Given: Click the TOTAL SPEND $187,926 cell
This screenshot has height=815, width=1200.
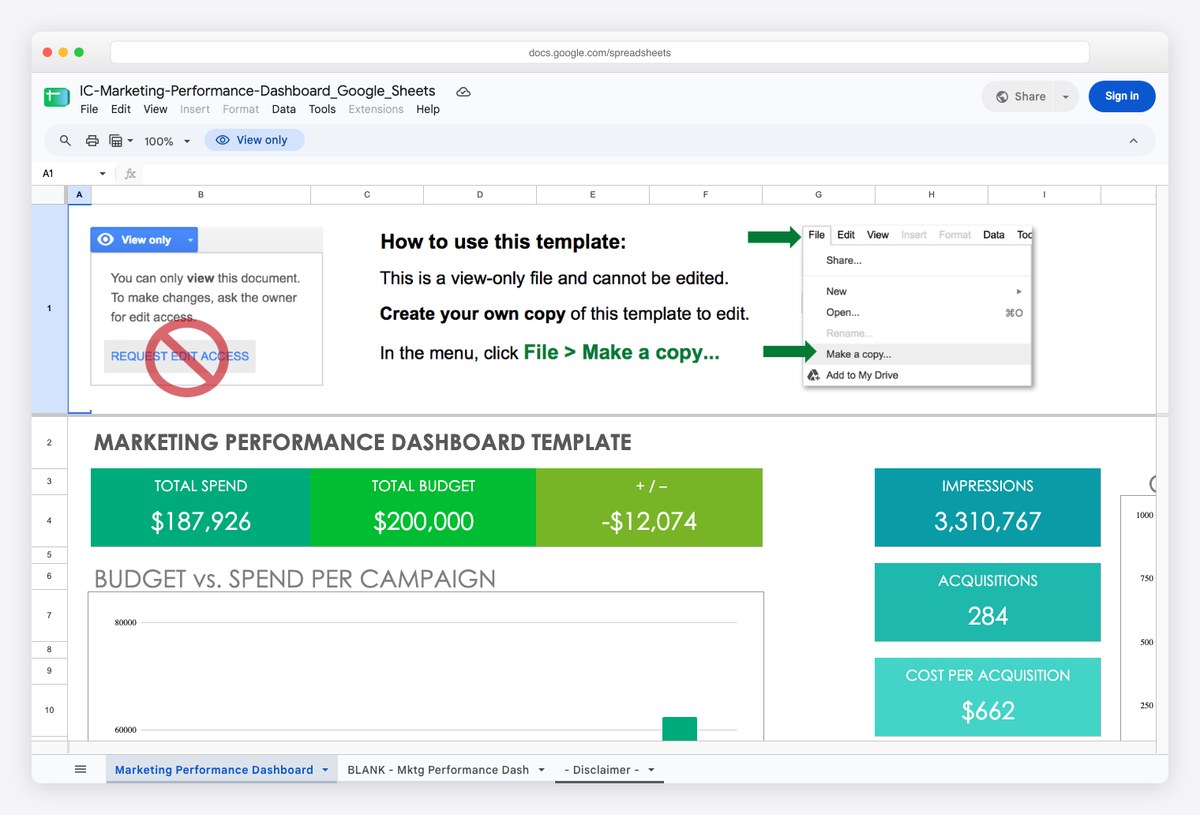Looking at the screenshot, I should [x=200, y=507].
